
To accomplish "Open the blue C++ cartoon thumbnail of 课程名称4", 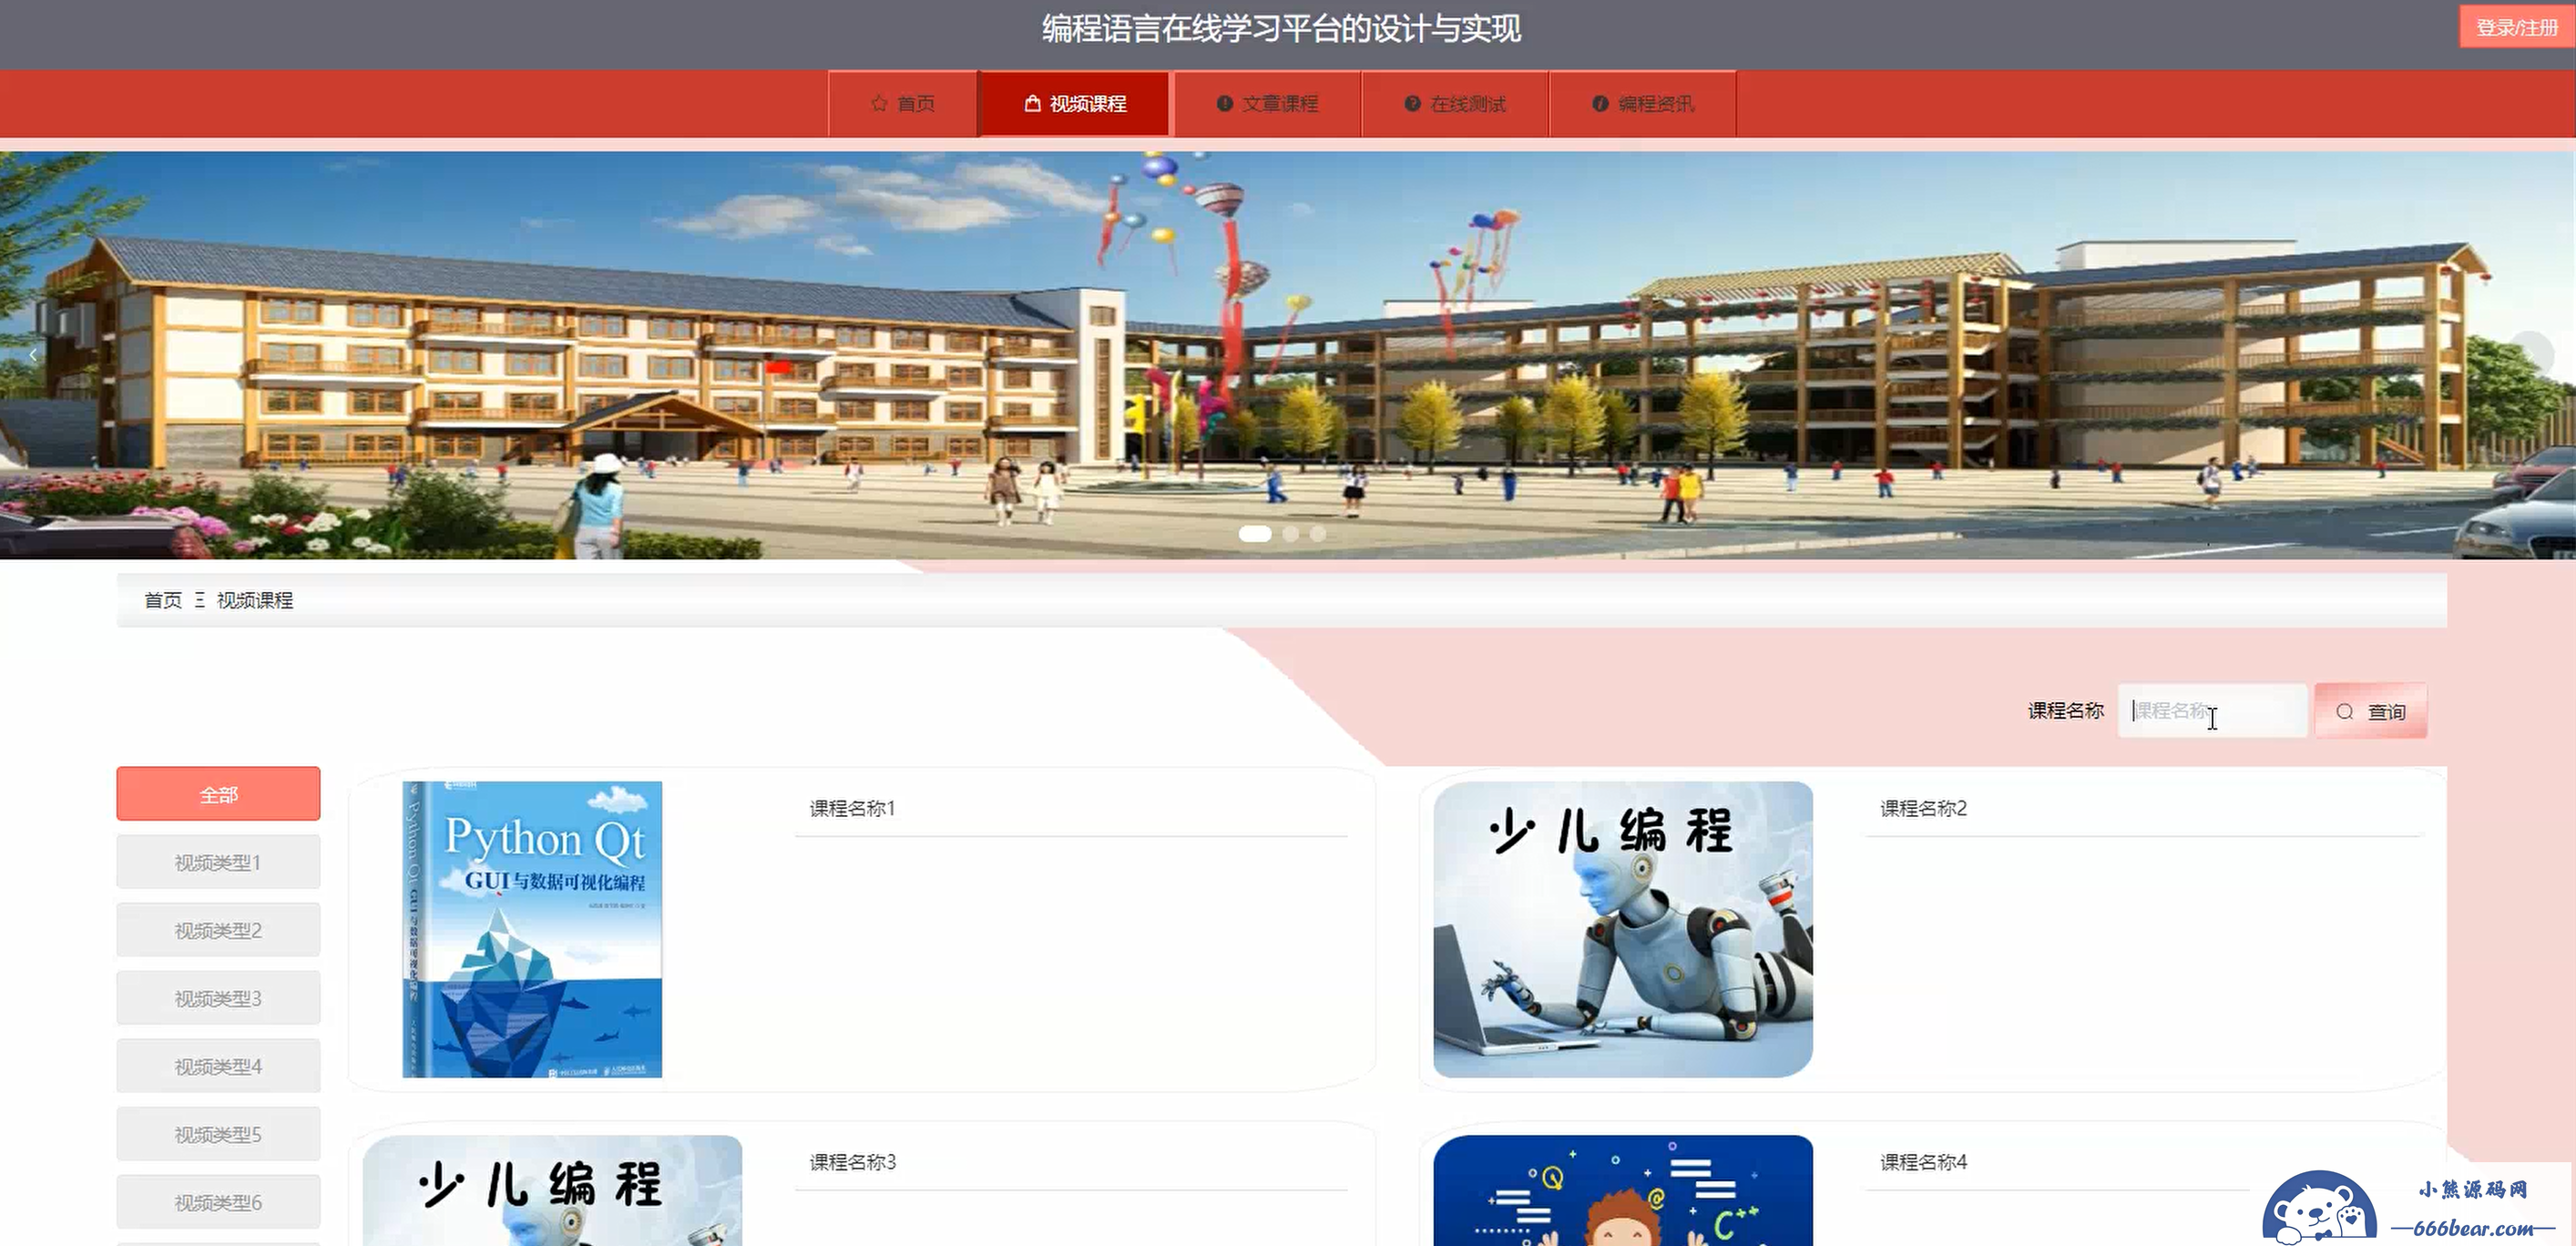I will 1623,1190.
